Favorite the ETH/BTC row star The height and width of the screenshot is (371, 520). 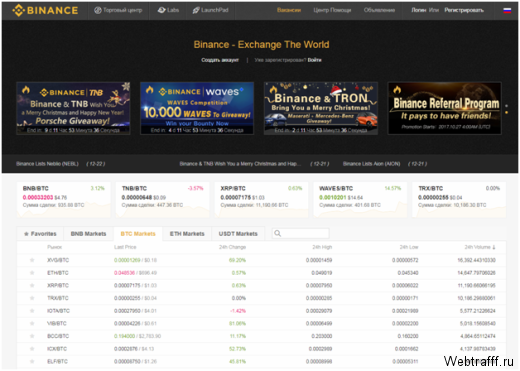tap(32, 273)
